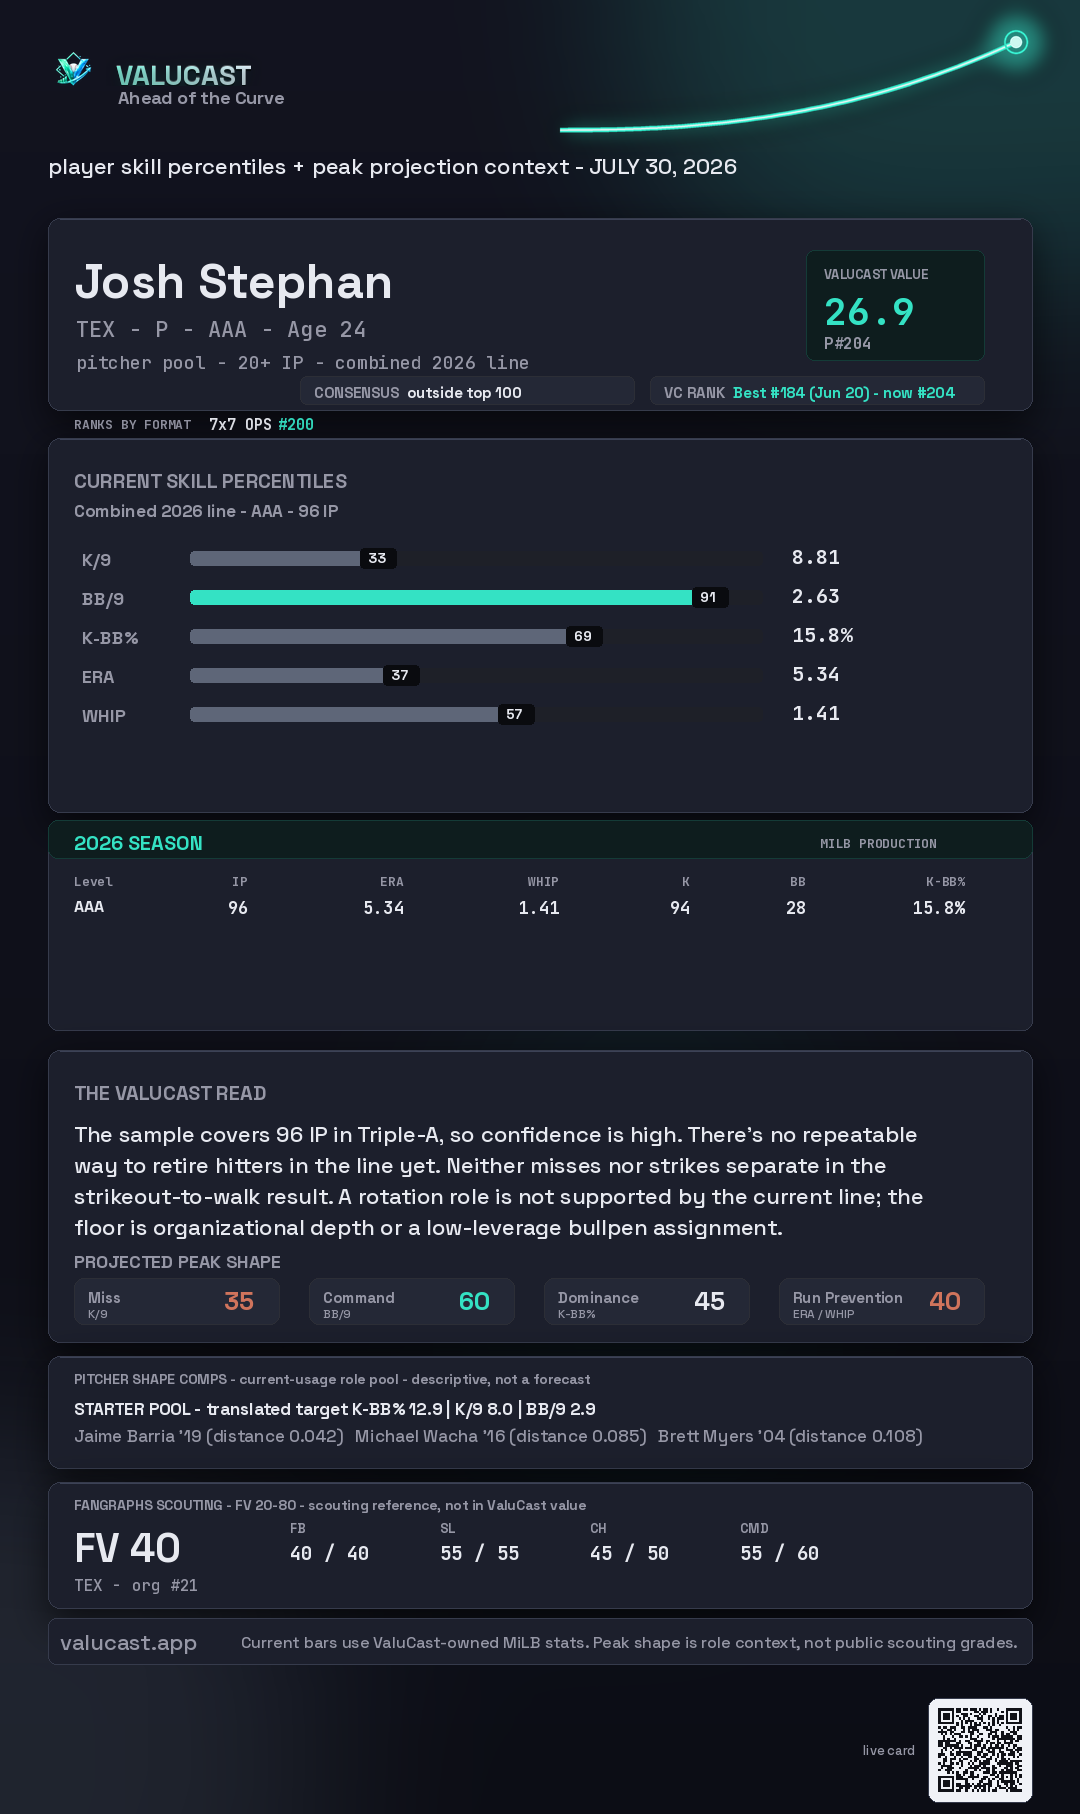Click the VC RANK best #184 pill

point(817,392)
